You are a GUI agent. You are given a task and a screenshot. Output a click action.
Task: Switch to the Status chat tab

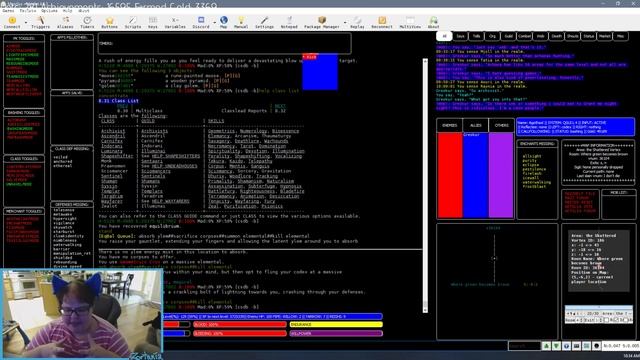pos(589,36)
